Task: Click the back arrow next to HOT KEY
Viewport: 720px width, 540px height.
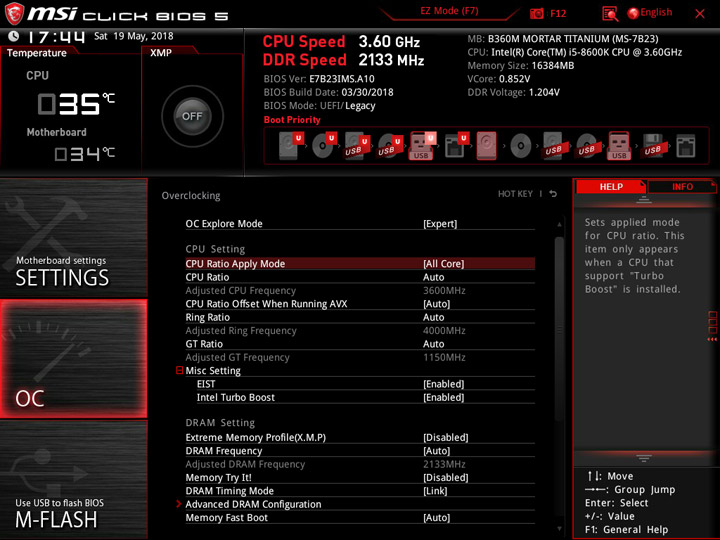Action: [x=553, y=194]
